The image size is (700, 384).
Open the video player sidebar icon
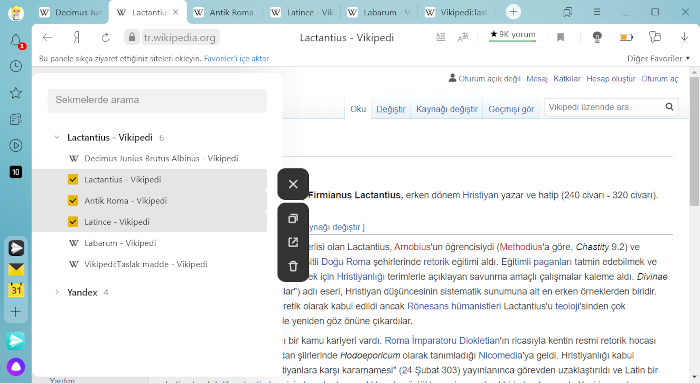tap(16, 146)
